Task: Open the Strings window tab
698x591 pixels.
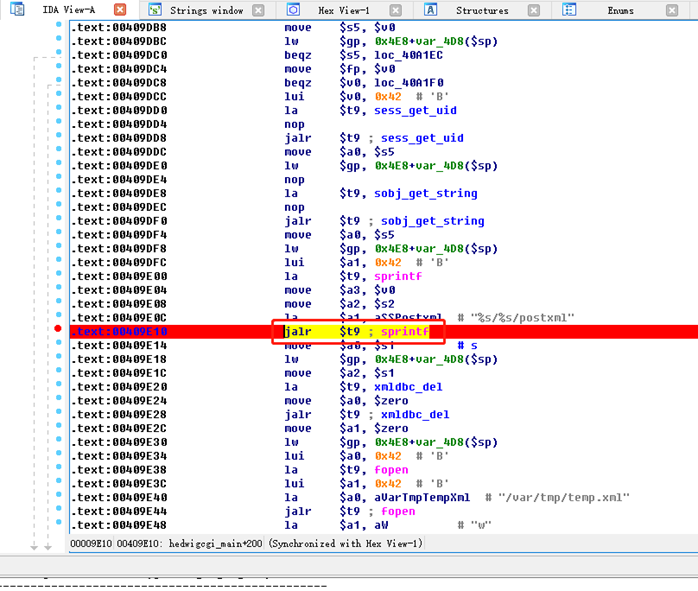Action: 207,10
